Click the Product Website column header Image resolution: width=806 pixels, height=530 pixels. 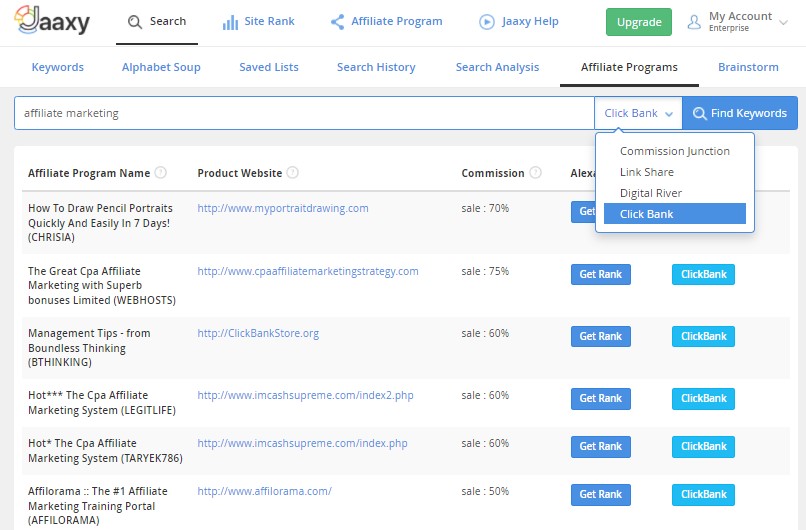[240, 173]
